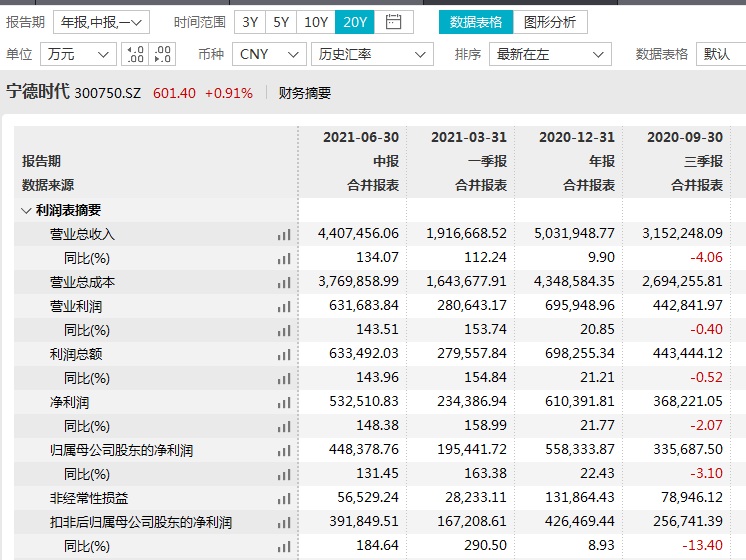The height and width of the screenshot is (560, 746).
Task: Select the 非经常性损益 row label
Action: click(89, 498)
